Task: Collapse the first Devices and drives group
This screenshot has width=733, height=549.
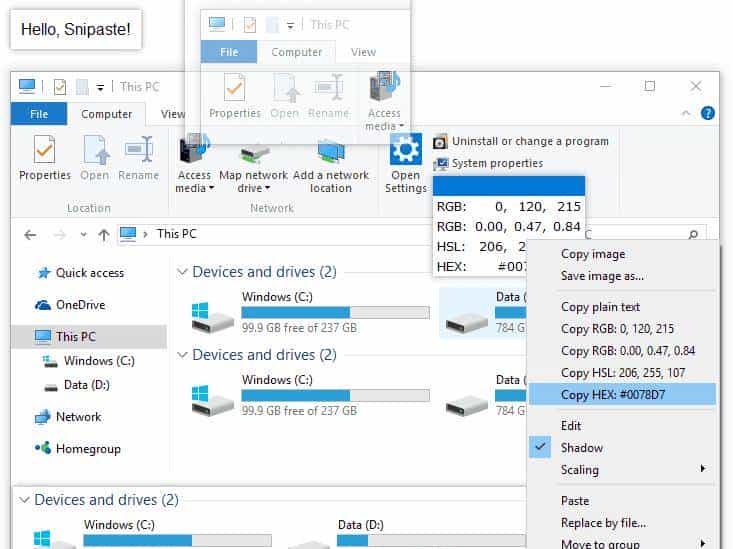Action: pos(182,272)
